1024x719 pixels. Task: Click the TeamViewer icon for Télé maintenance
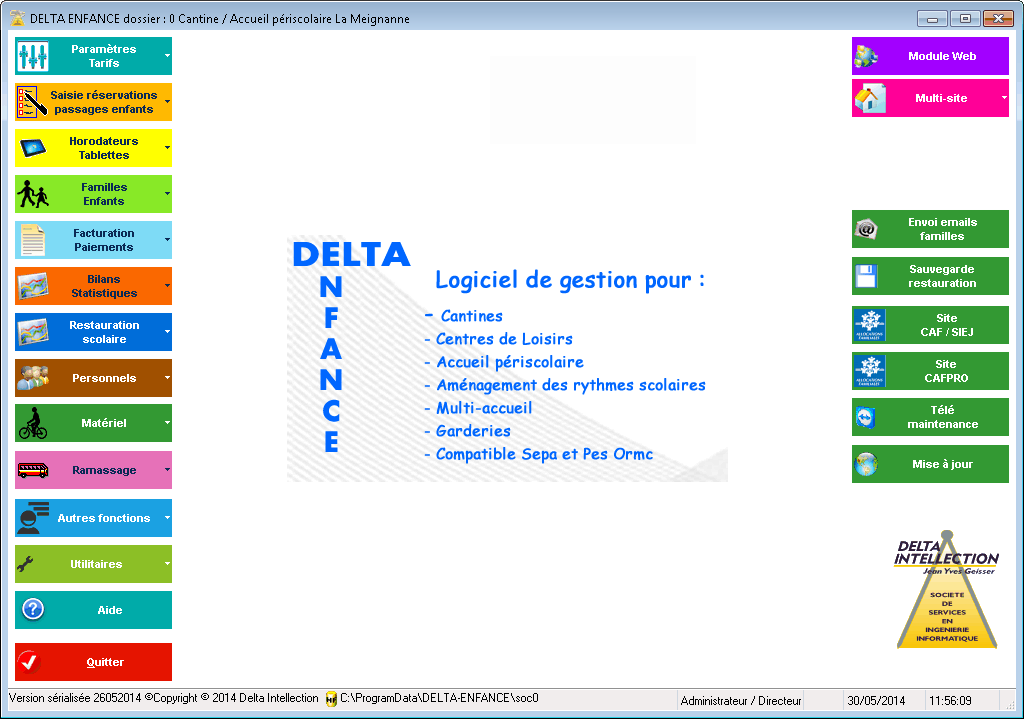click(867, 417)
